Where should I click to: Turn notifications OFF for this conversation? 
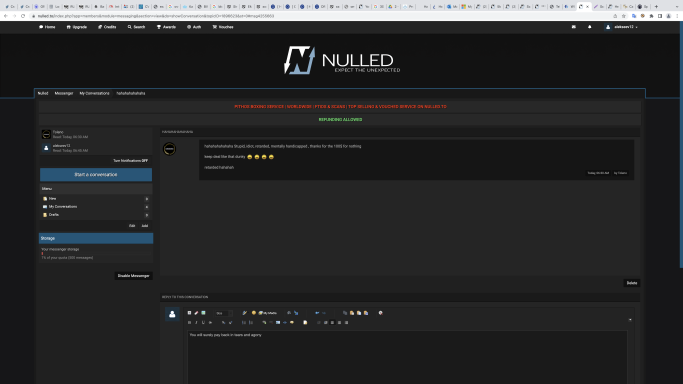click(130, 161)
